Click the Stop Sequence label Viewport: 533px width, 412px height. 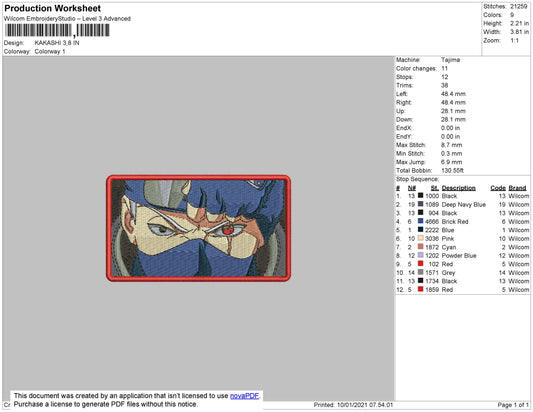[x=417, y=179]
